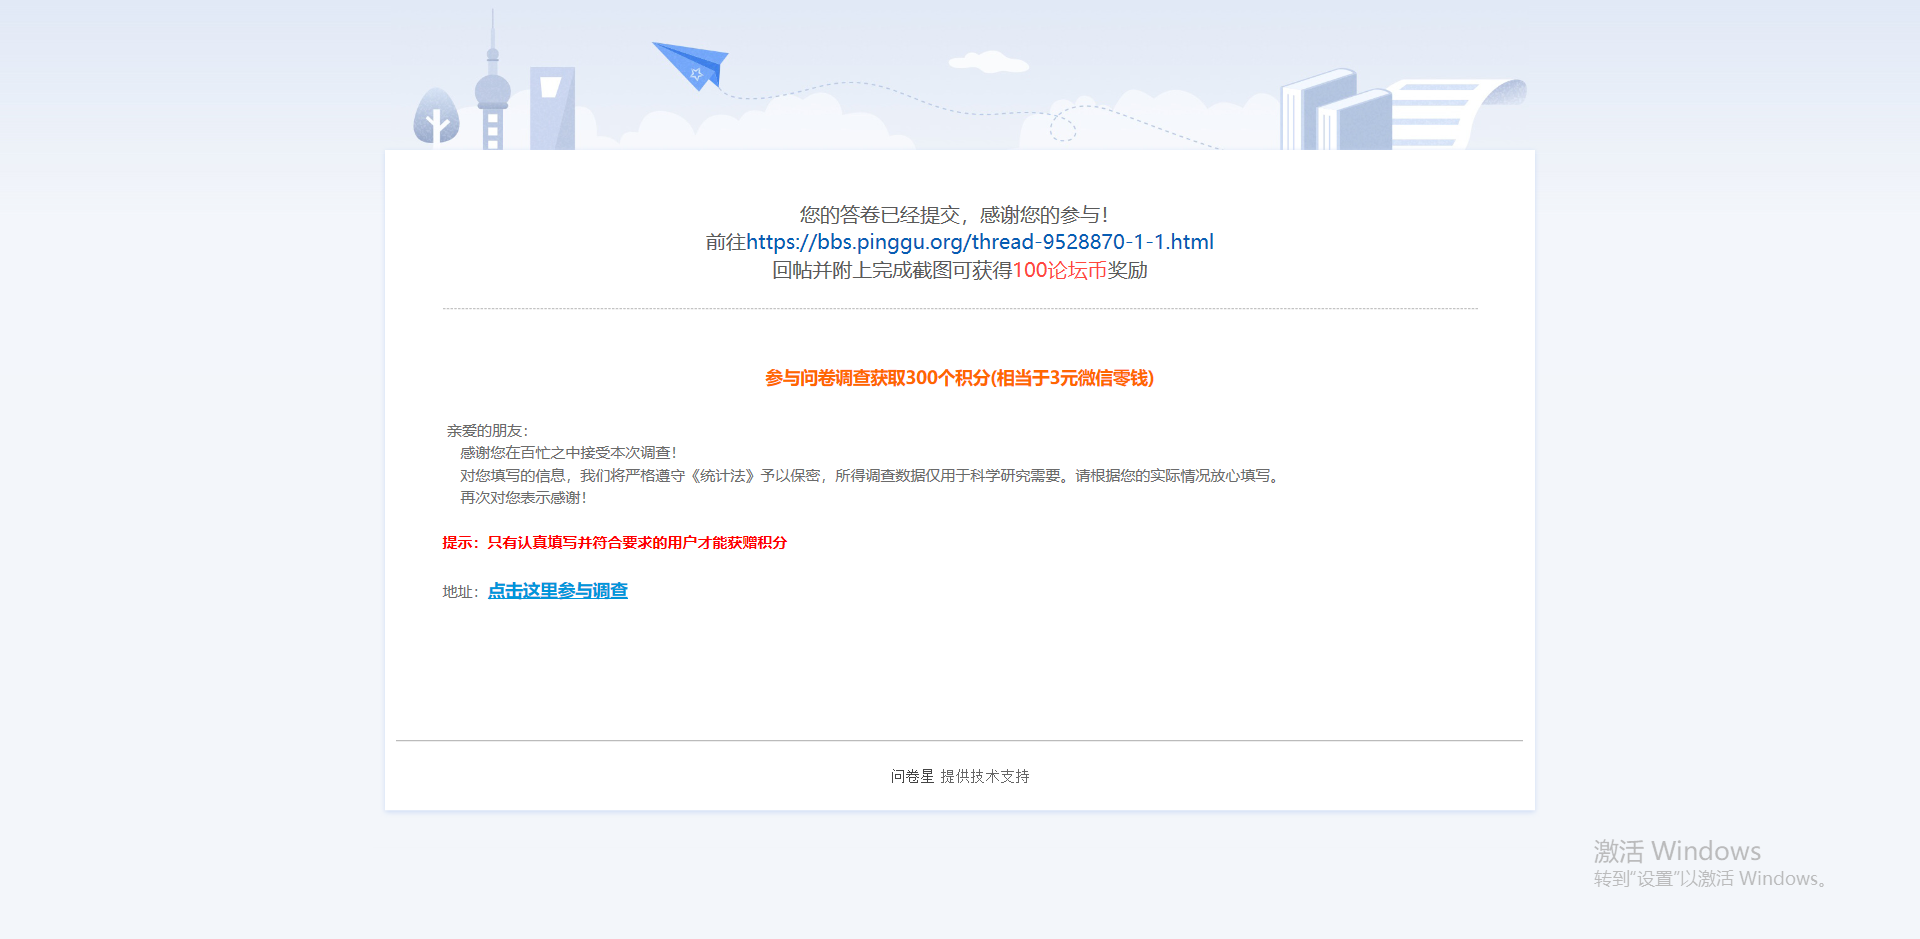Click the red 提示 warning line
The height and width of the screenshot is (939, 1920).
pyautogui.click(x=615, y=542)
